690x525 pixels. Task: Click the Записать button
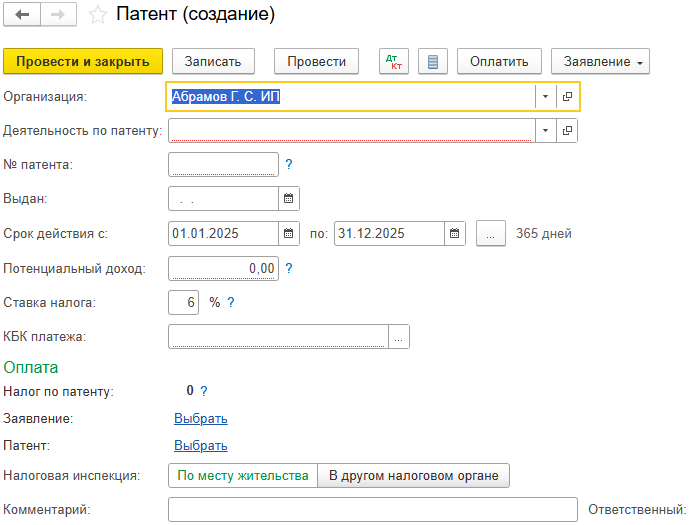click(x=213, y=62)
